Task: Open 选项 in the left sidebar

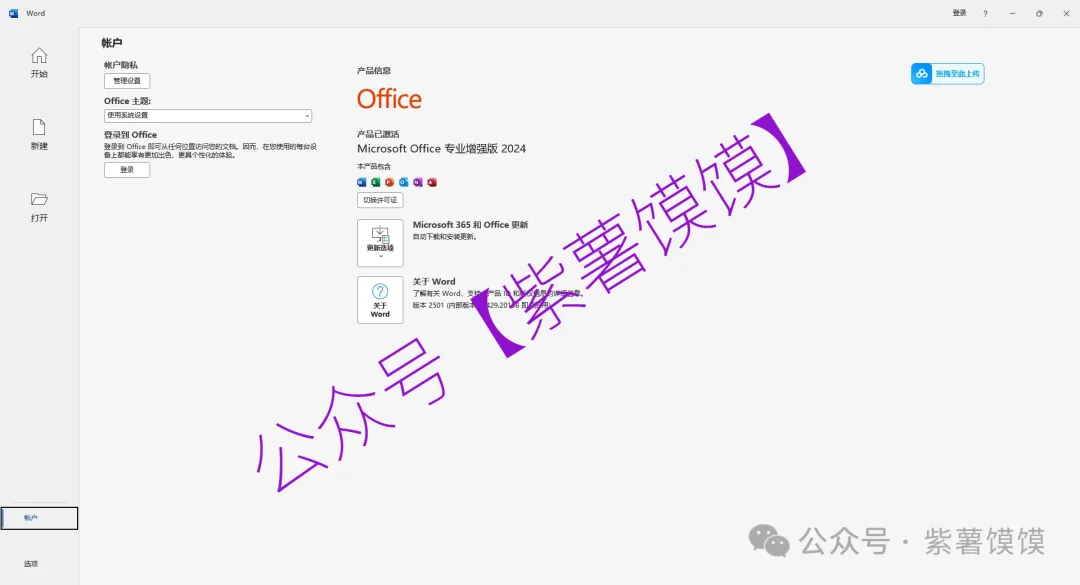Action: click(x=32, y=564)
